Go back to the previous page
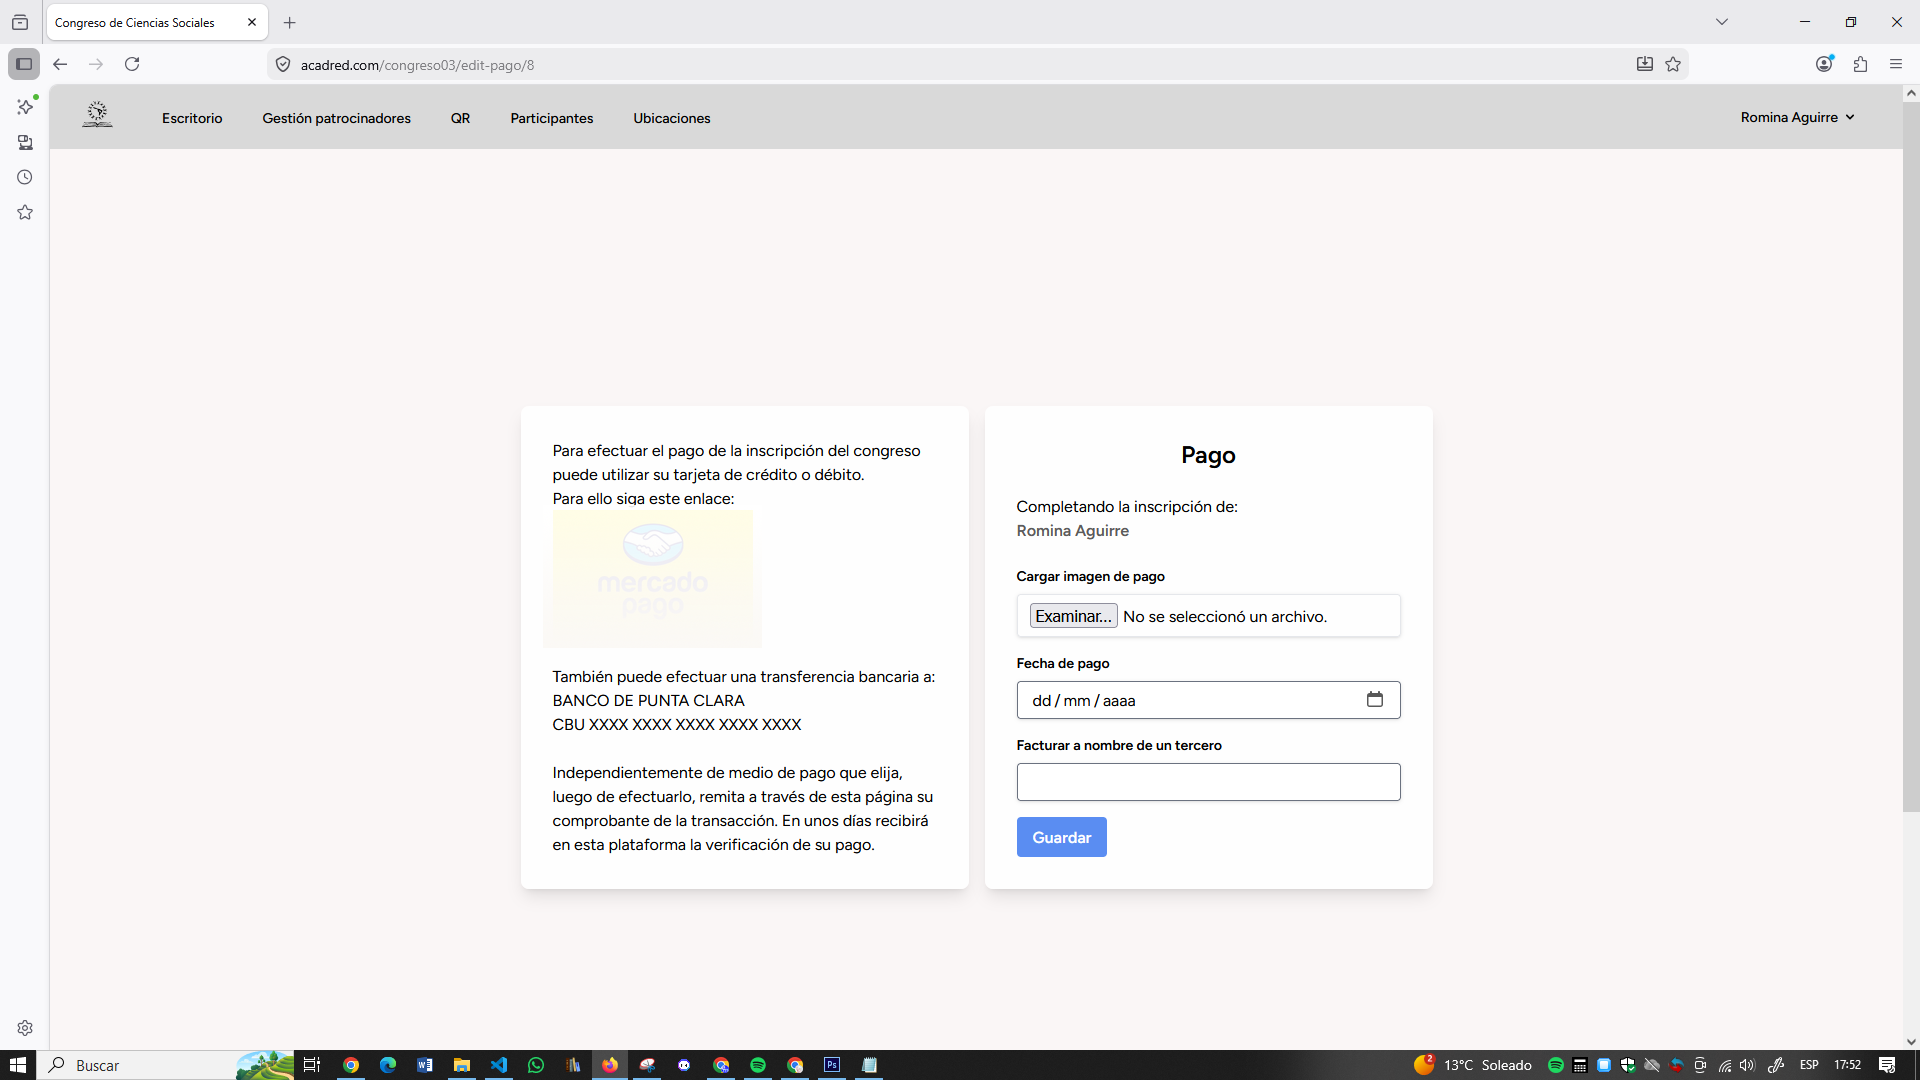This screenshot has height=1080, width=1920. (60, 64)
